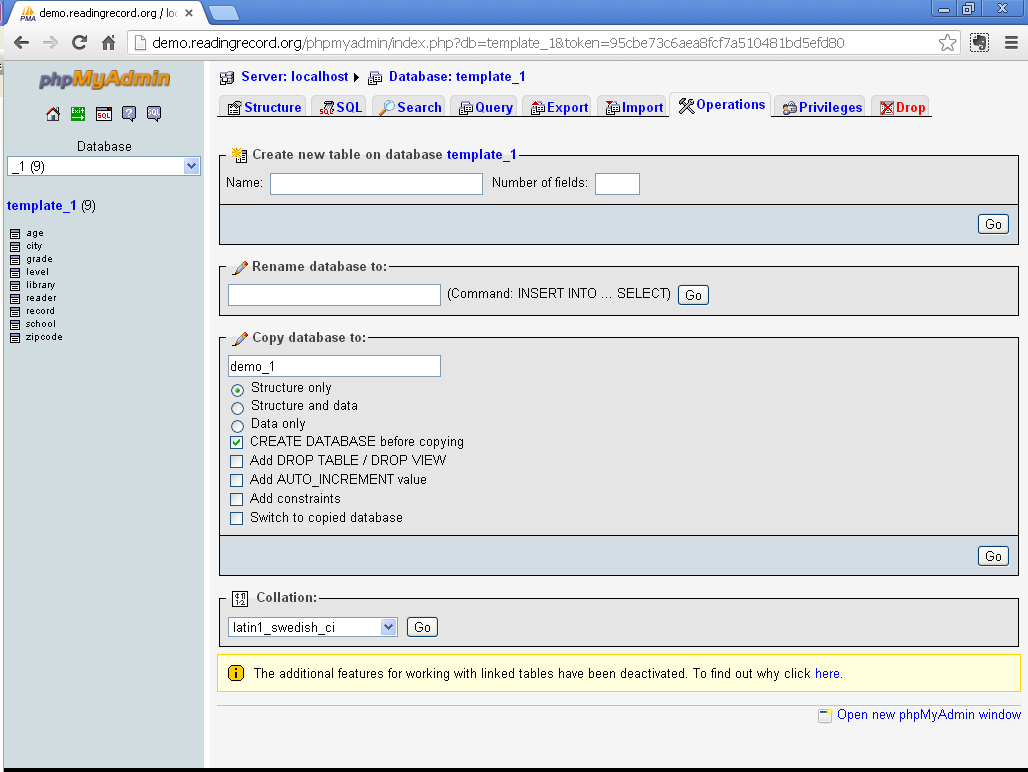Log out using the green exit icon

[78, 114]
